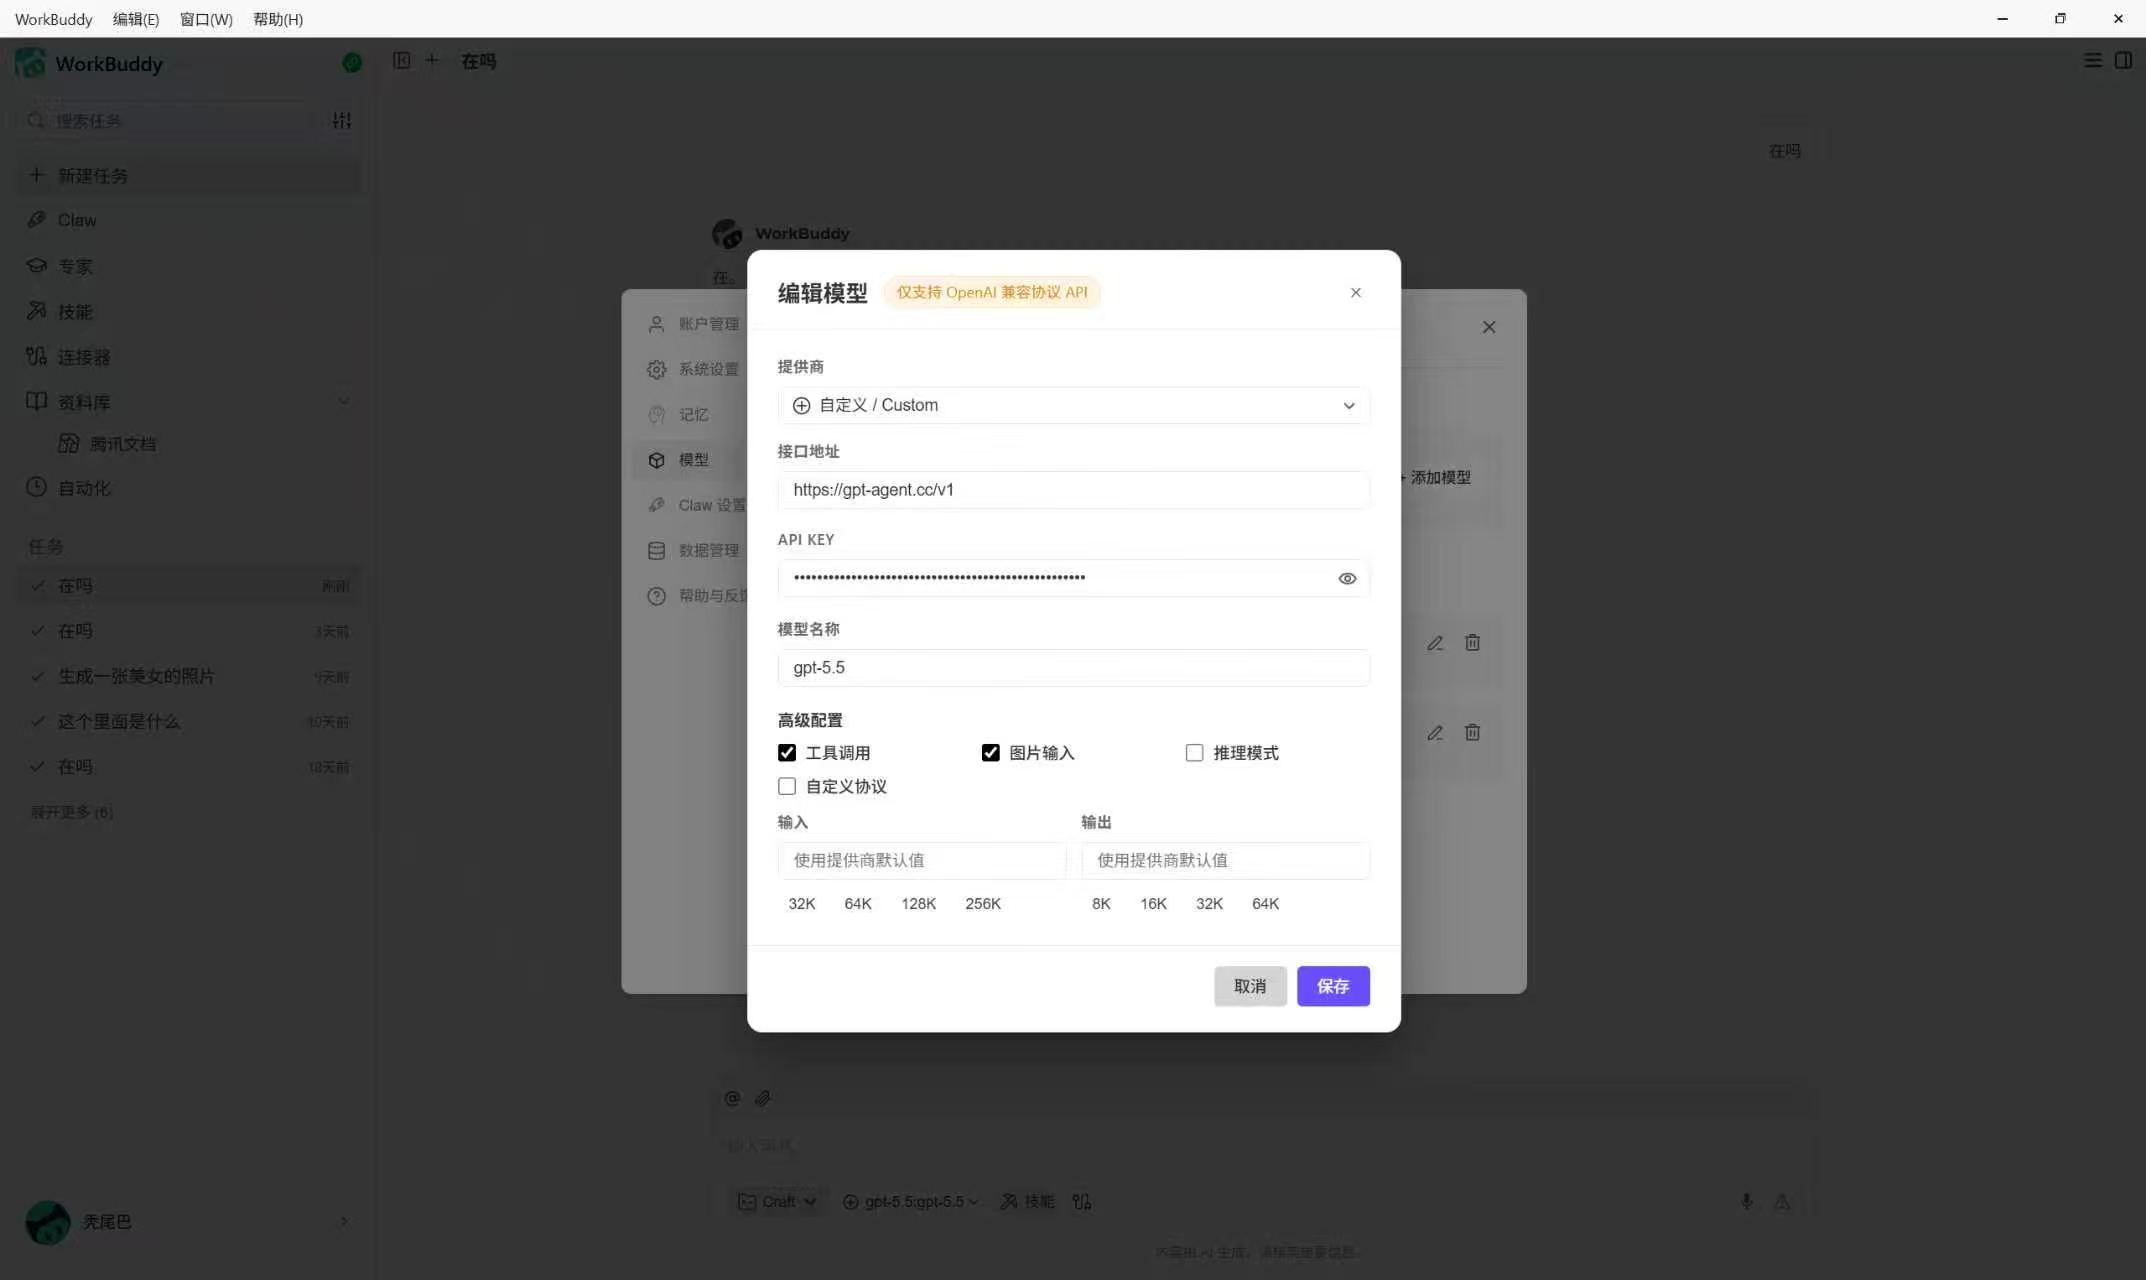Expand 展开更多 (6) task list
Image resolution: width=2146 pixels, height=1280 pixels.
click(71, 812)
